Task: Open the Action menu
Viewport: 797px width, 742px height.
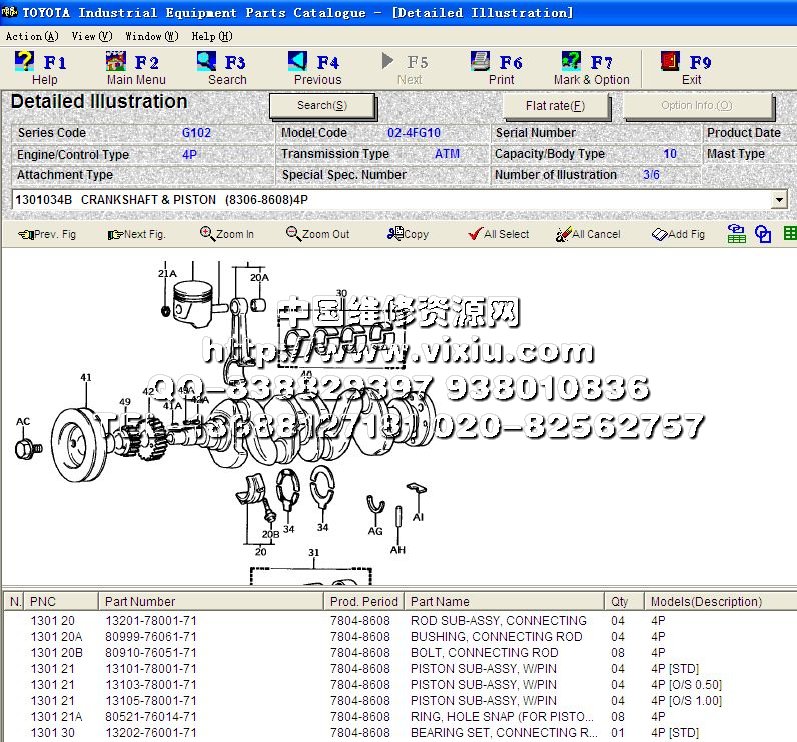Action: coord(31,36)
